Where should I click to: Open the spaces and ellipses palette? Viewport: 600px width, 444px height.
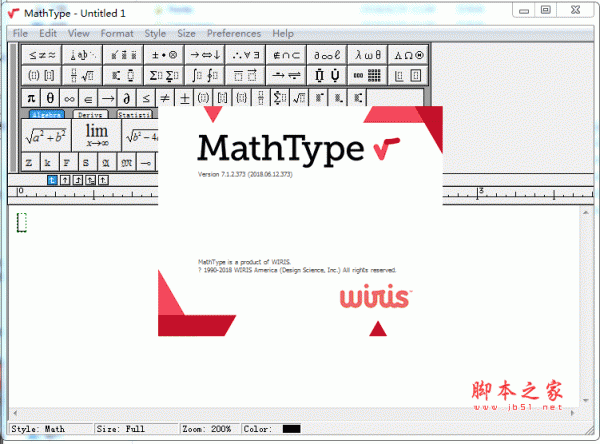coord(83,55)
